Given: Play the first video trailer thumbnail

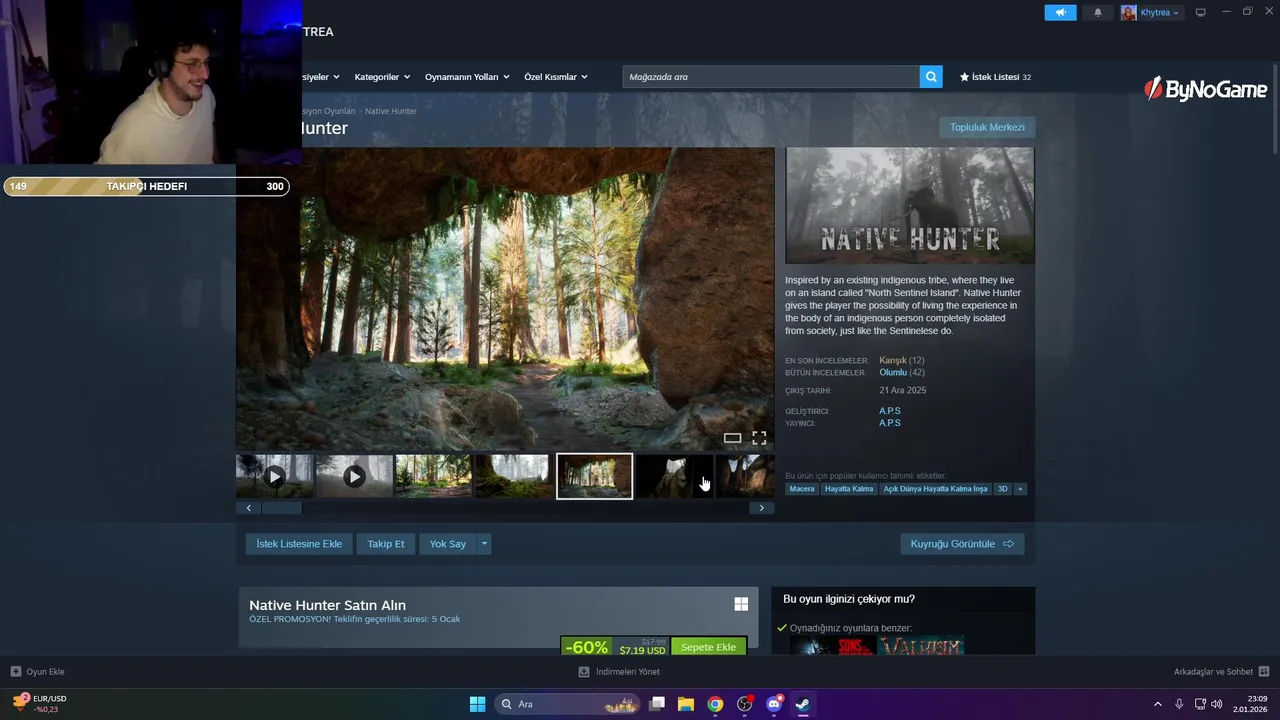Looking at the screenshot, I should pos(275,477).
